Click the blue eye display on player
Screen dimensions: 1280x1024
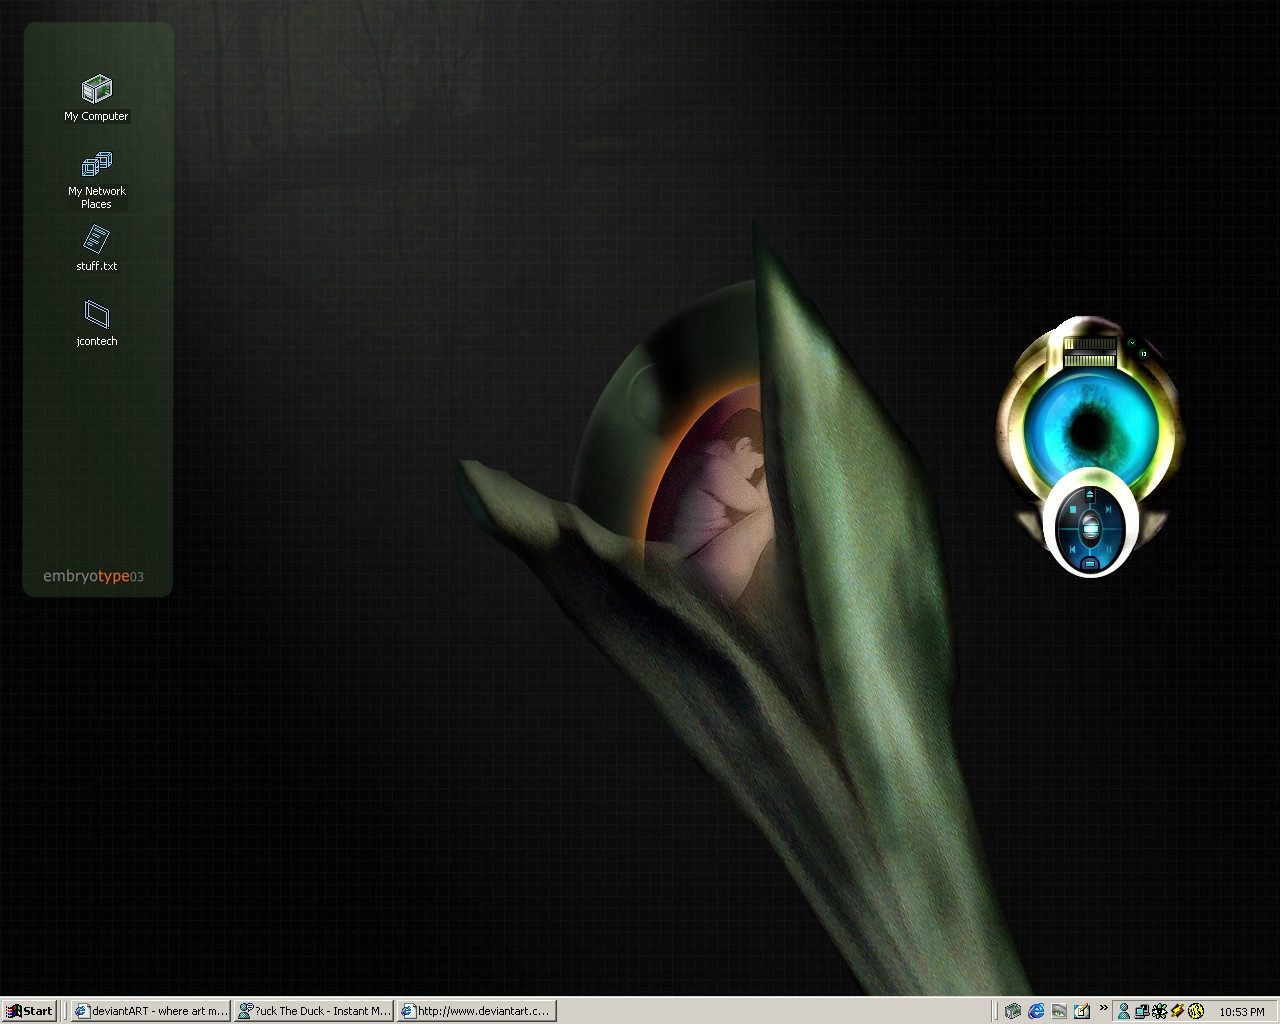[1091, 428]
